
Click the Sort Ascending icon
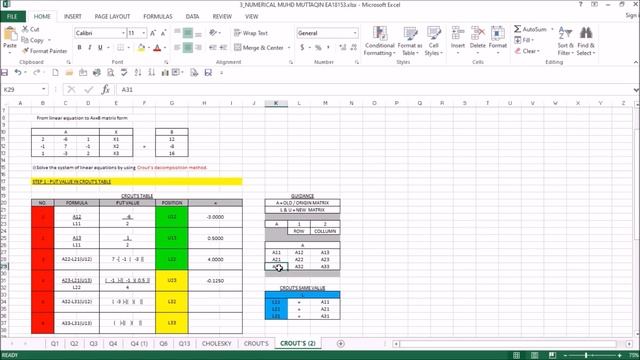(138, 73)
